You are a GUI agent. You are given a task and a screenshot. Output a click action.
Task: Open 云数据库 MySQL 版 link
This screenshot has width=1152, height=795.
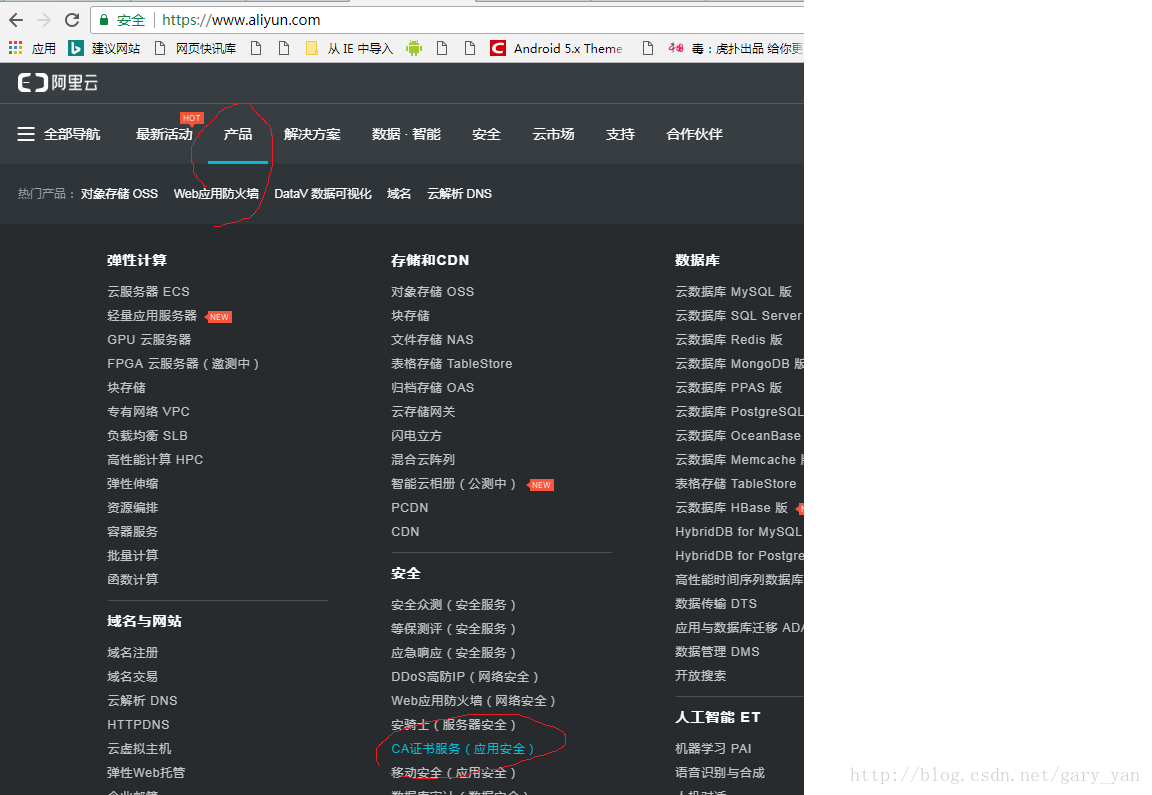[x=733, y=292]
